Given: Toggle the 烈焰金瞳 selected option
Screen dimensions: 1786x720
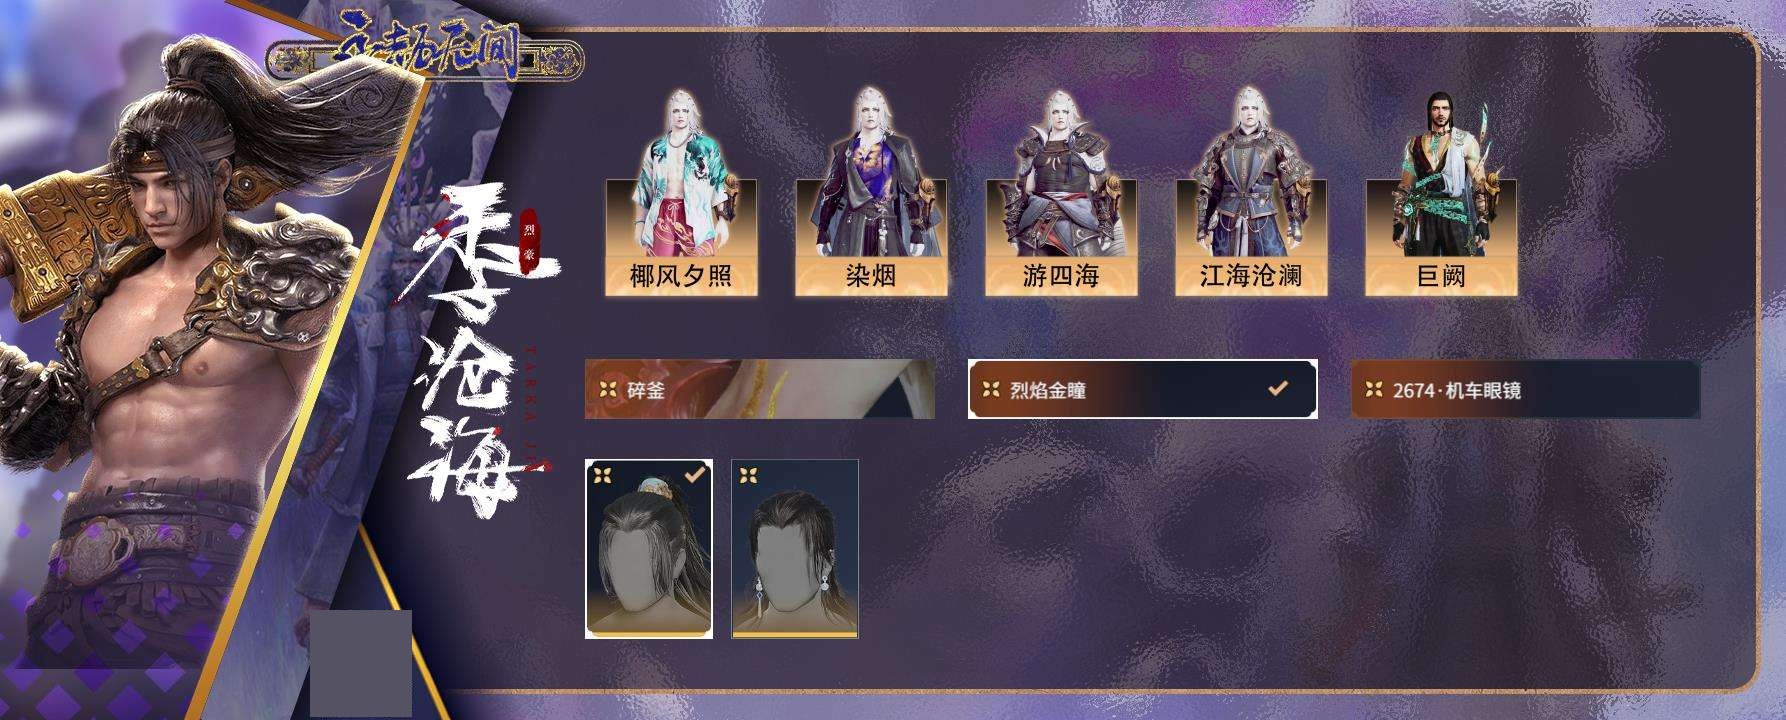Looking at the screenshot, I should [x=1142, y=389].
